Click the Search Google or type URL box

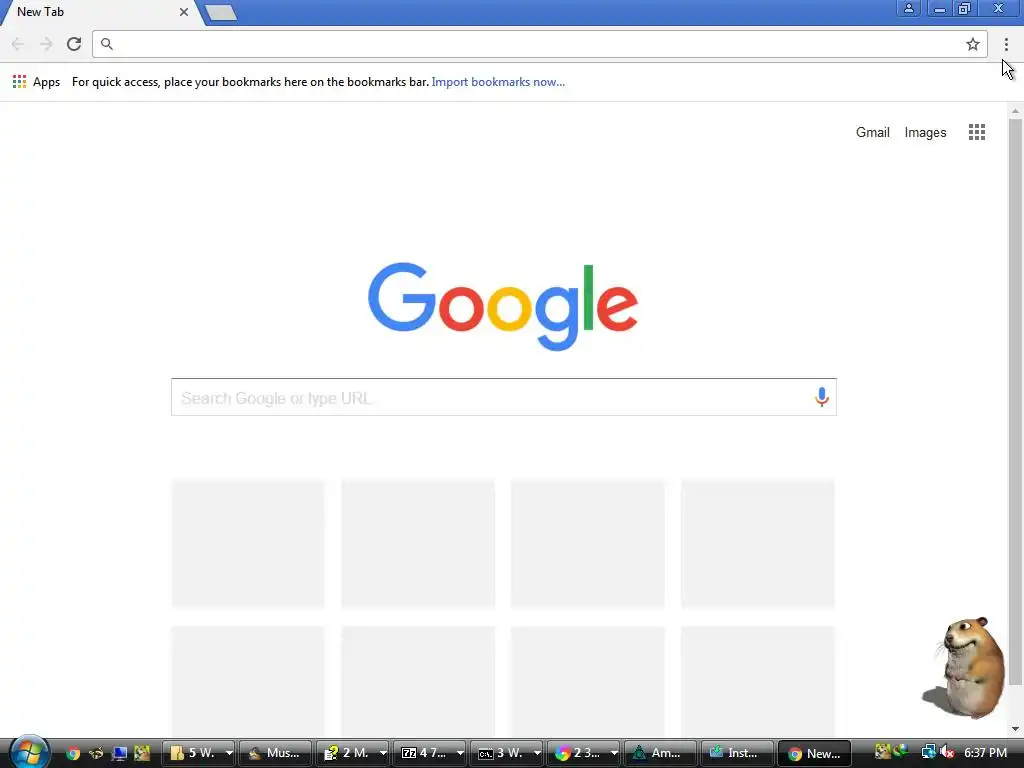point(503,397)
